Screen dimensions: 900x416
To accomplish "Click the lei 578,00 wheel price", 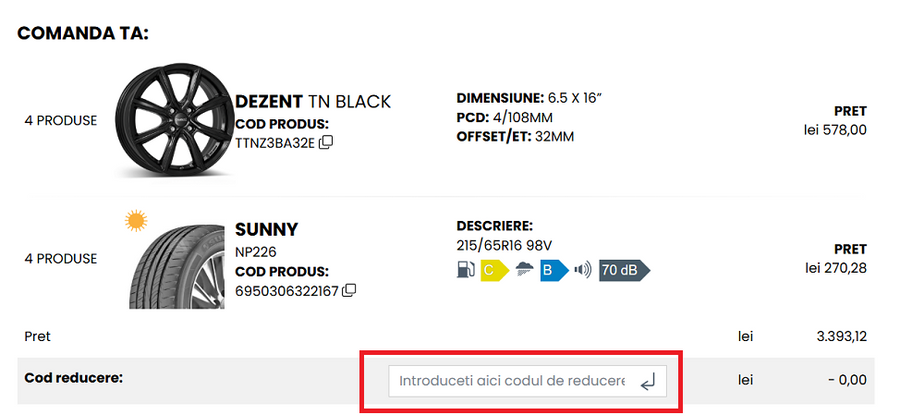I will click(x=835, y=129).
